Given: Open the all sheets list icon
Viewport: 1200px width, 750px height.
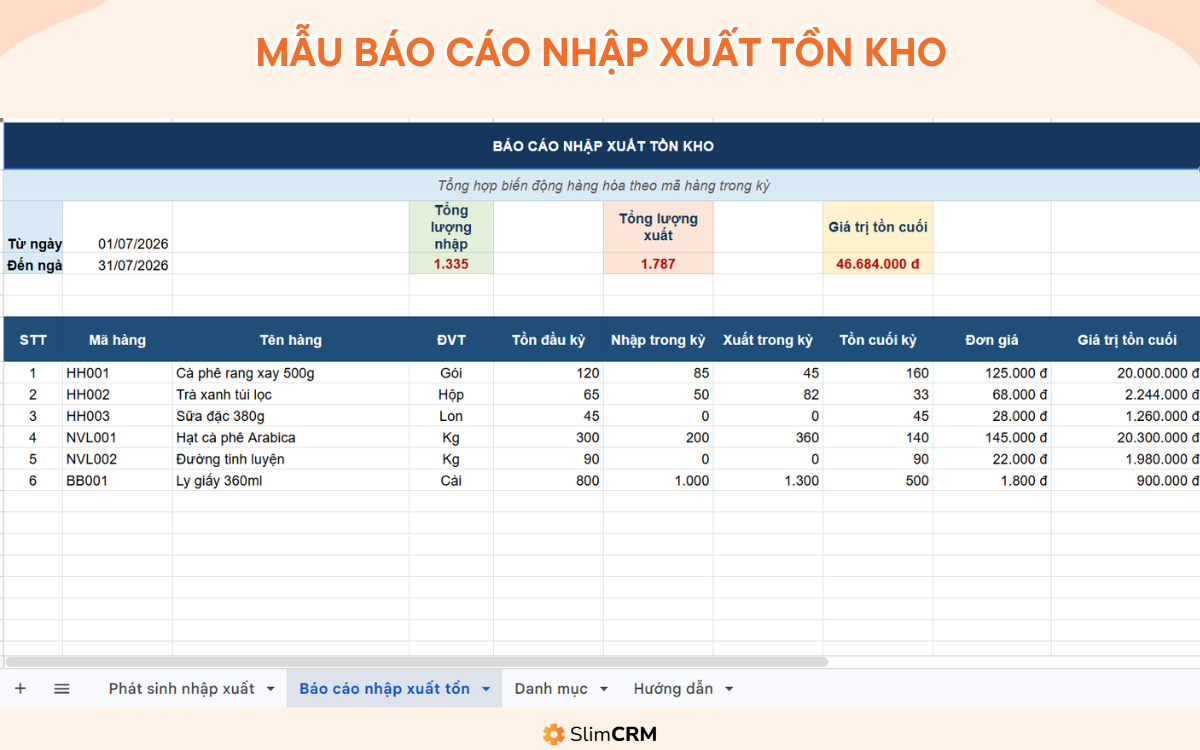Looking at the screenshot, I should click(x=62, y=689).
